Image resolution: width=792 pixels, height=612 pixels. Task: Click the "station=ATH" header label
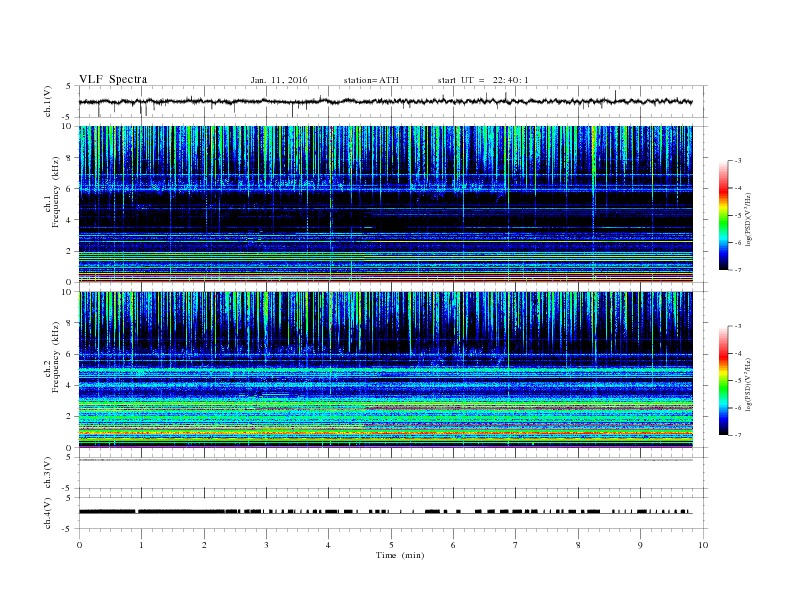tap(371, 80)
